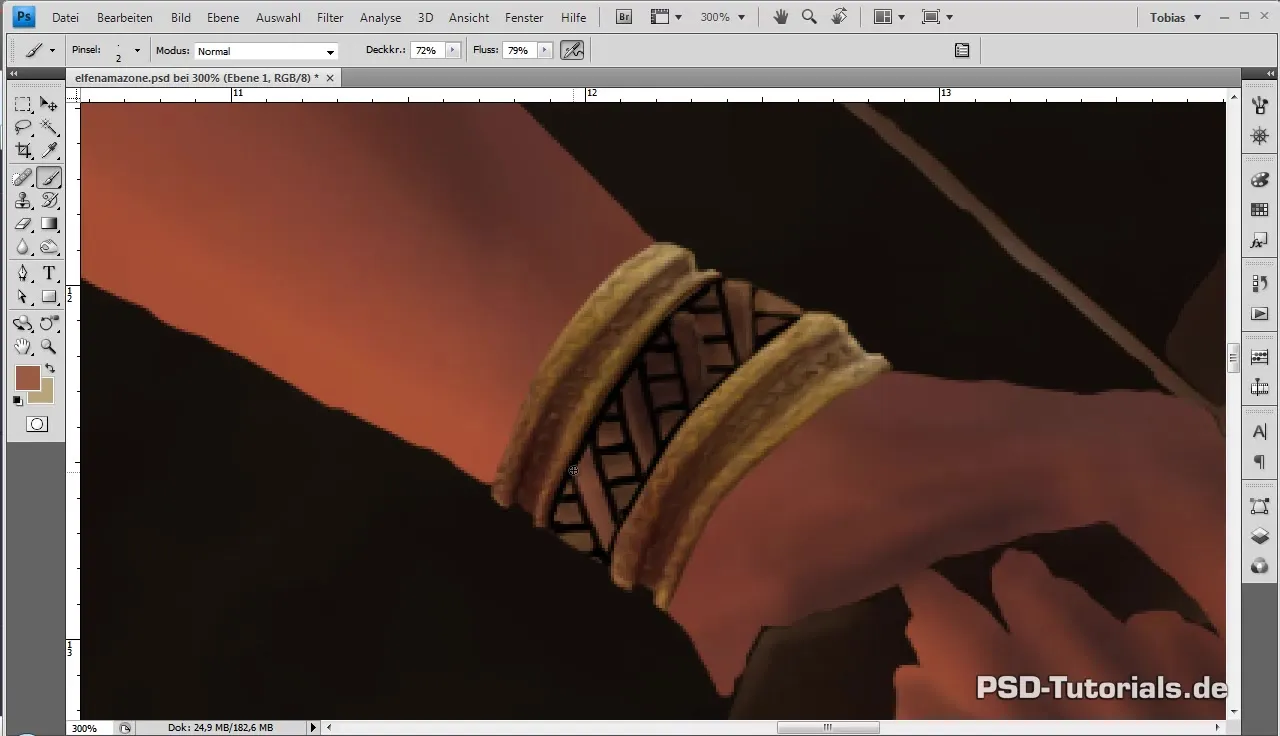
Task: Select the Rotate View tool
Action: pos(839,17)
